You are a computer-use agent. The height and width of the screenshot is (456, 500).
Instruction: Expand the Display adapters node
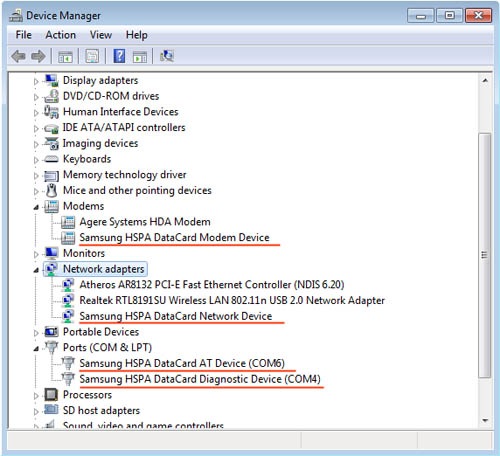pos(36,81)
